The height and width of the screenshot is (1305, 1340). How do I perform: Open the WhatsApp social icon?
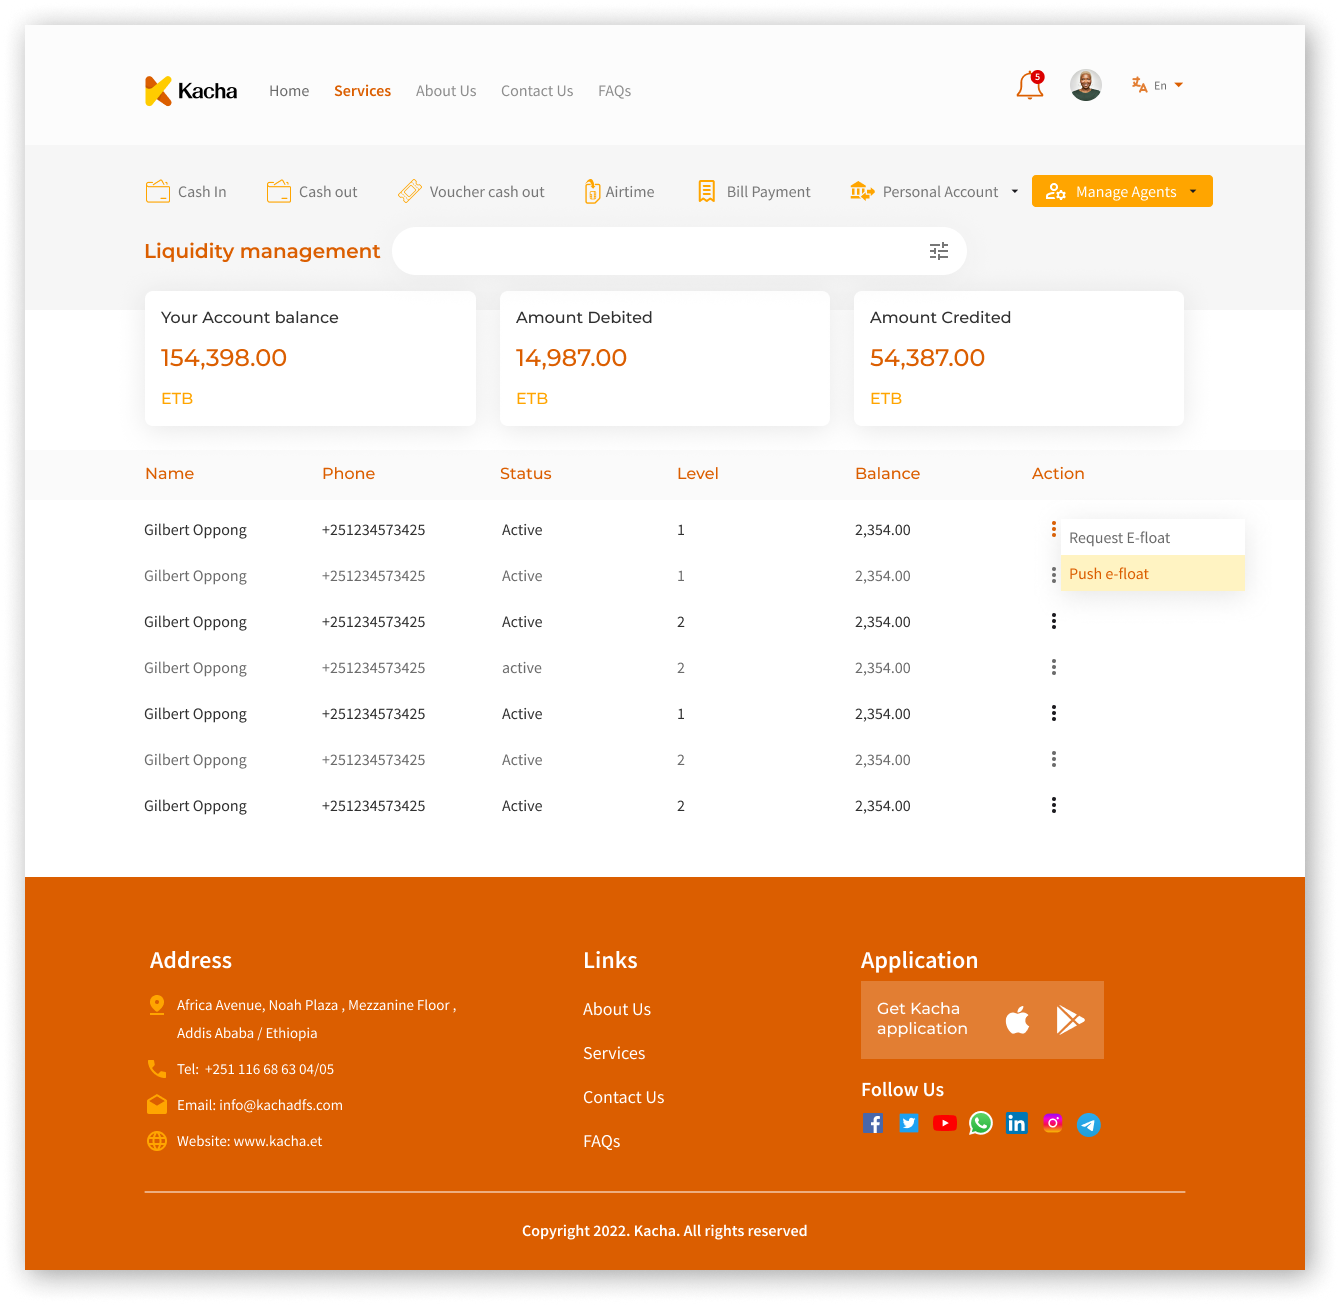980,1124
